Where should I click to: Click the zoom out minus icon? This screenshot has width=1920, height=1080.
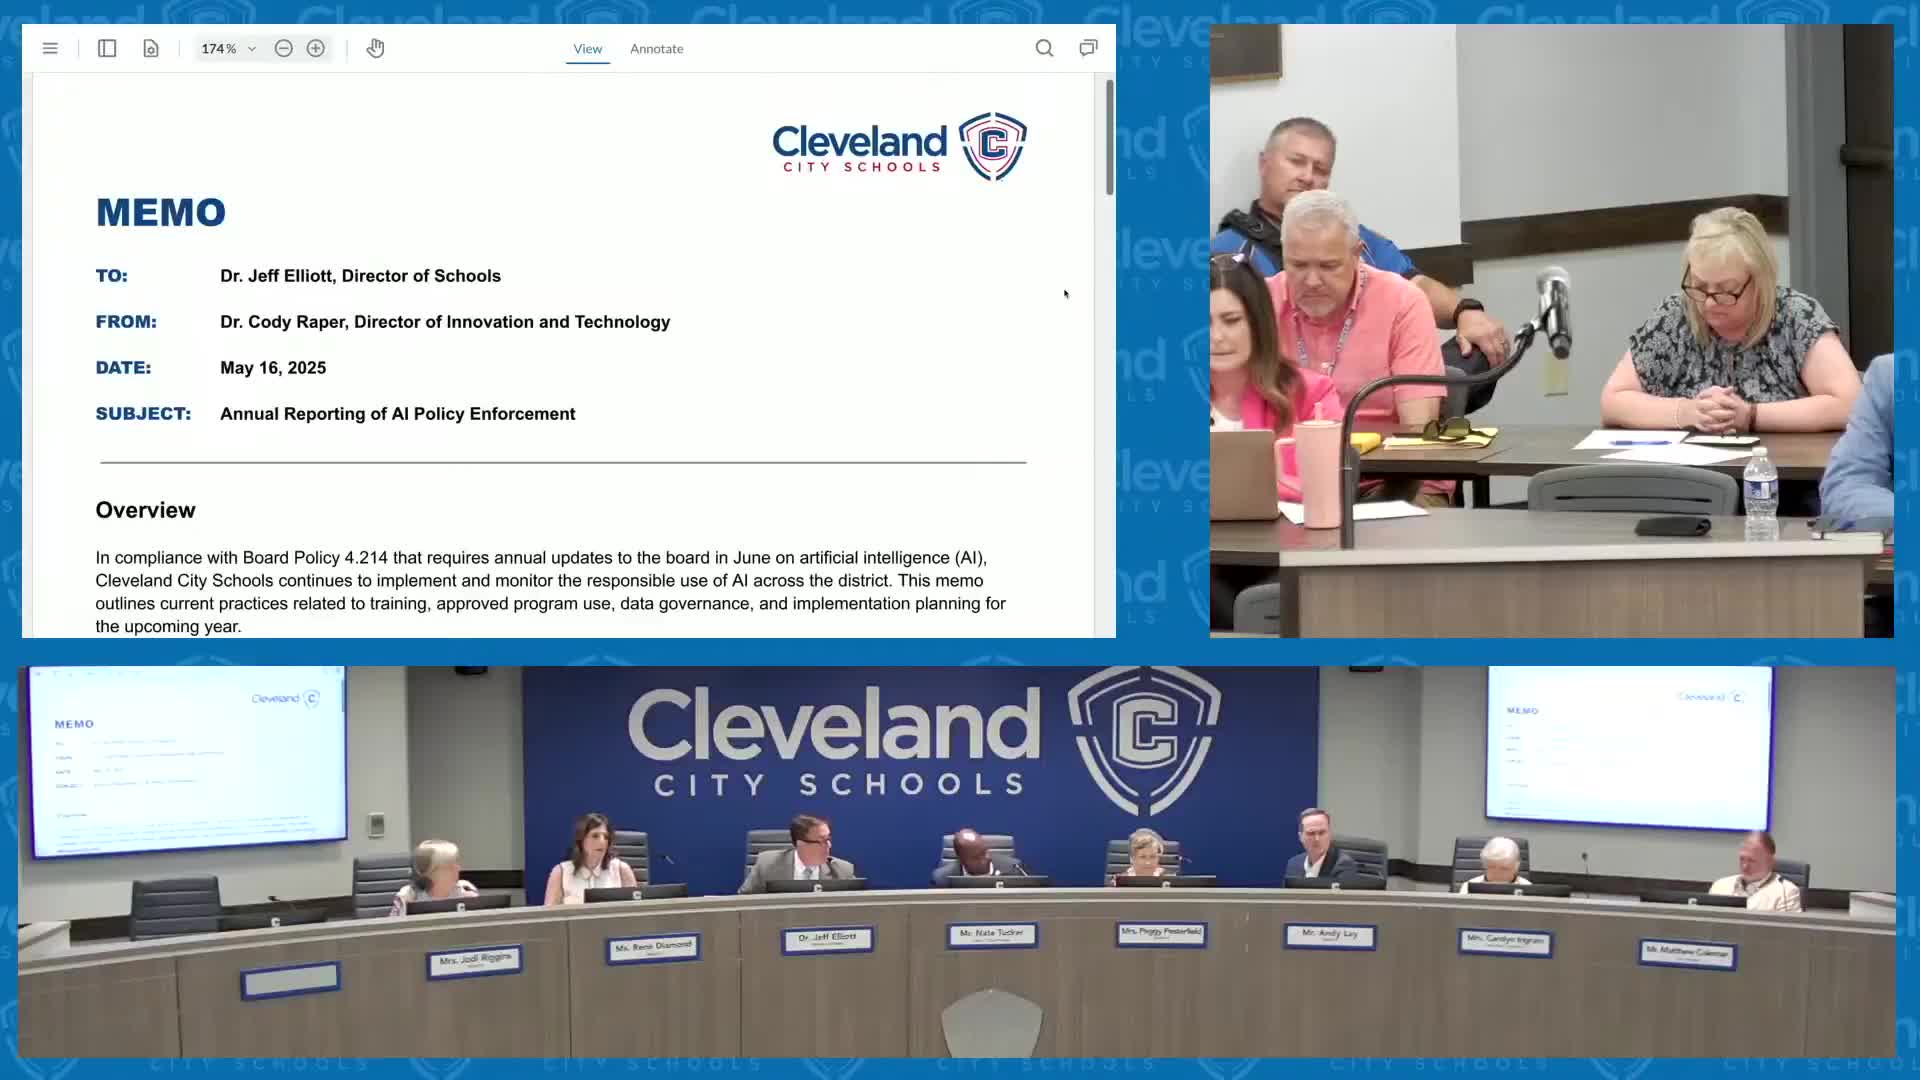coord(284,48)
